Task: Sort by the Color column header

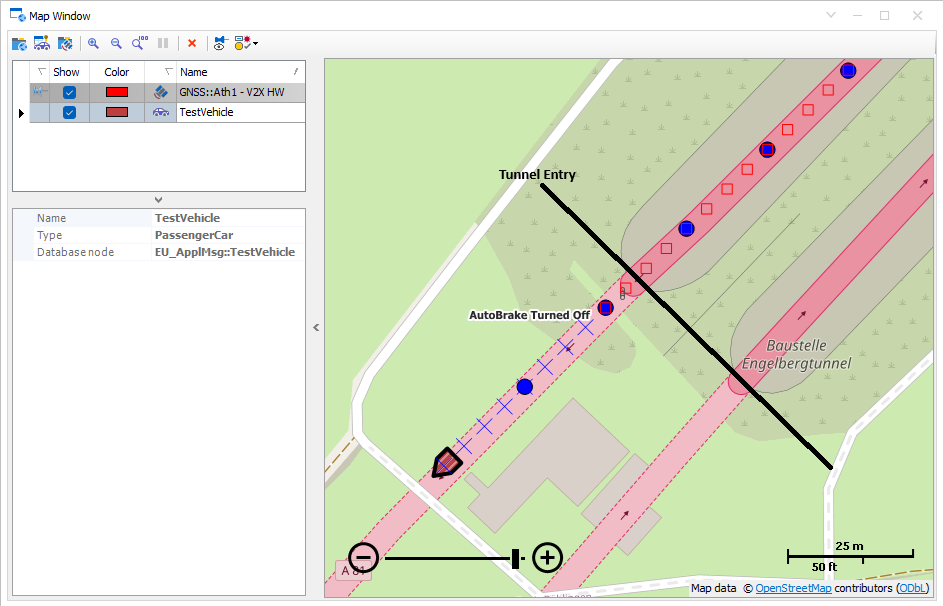Action: [117, 72]
